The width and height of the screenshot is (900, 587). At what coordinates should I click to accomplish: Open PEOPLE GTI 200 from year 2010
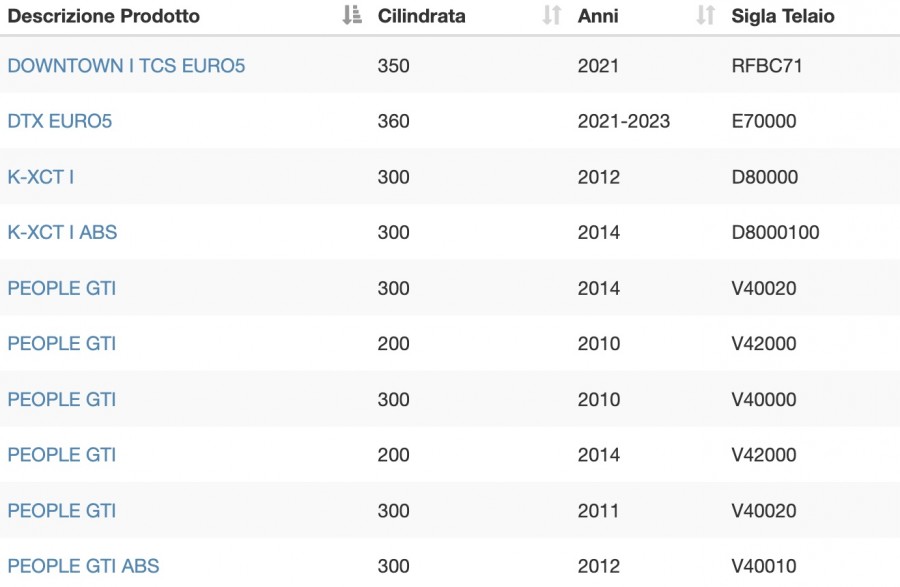[61, 344]
